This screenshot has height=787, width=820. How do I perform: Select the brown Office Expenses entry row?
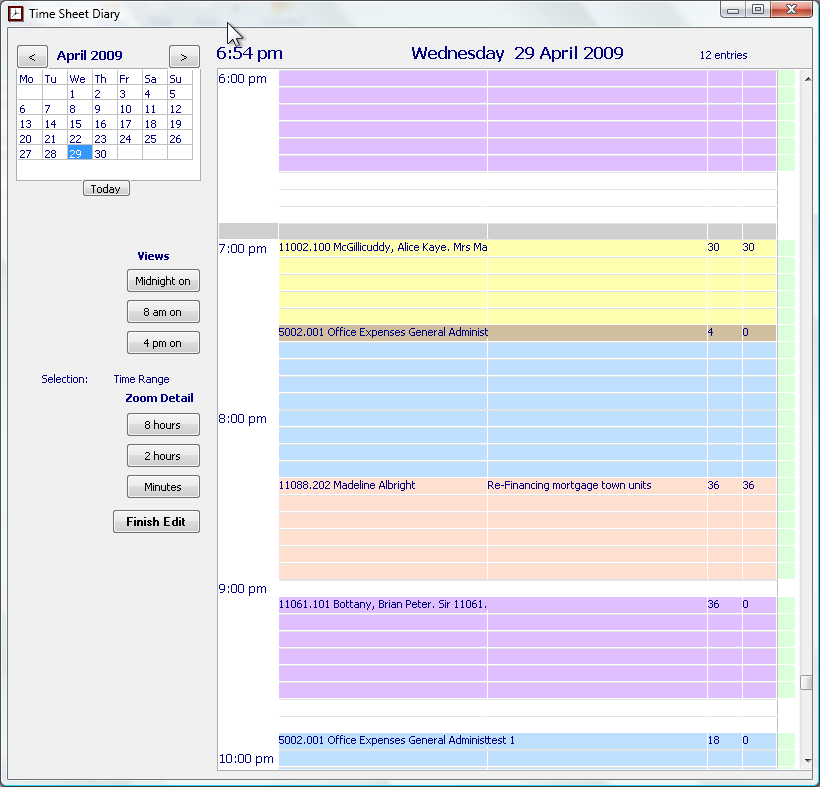click(x=383, y=332)
